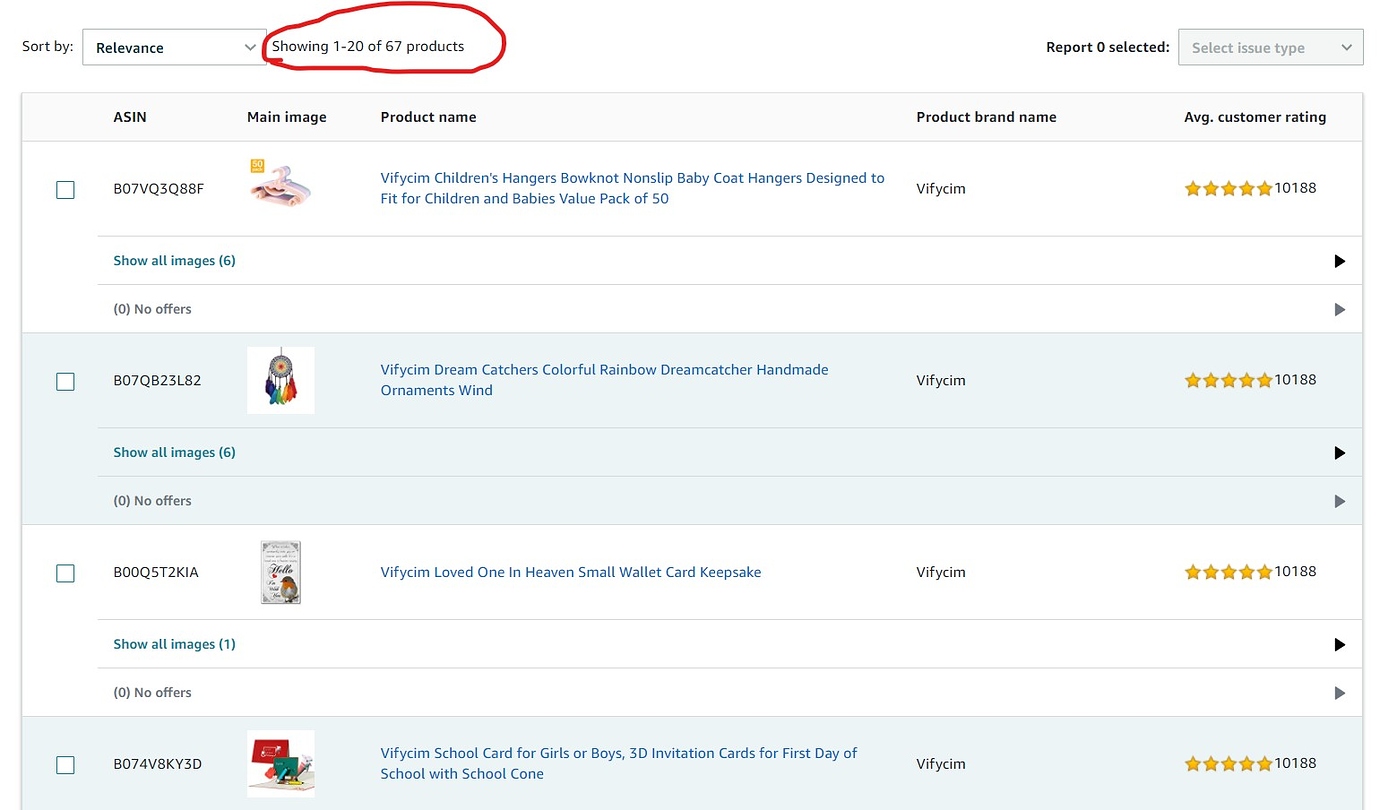Select the checkbox for ASIN B07VQ3Q88F

[x=65, y=189]
